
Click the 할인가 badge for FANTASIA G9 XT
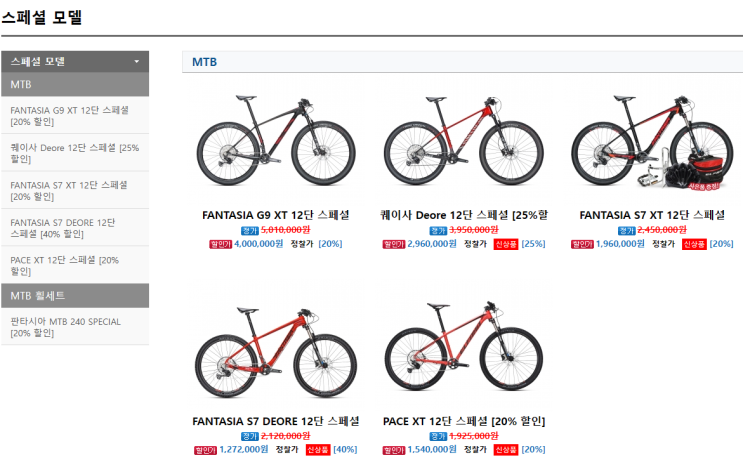pyautogui.click(x=220, y=244)
